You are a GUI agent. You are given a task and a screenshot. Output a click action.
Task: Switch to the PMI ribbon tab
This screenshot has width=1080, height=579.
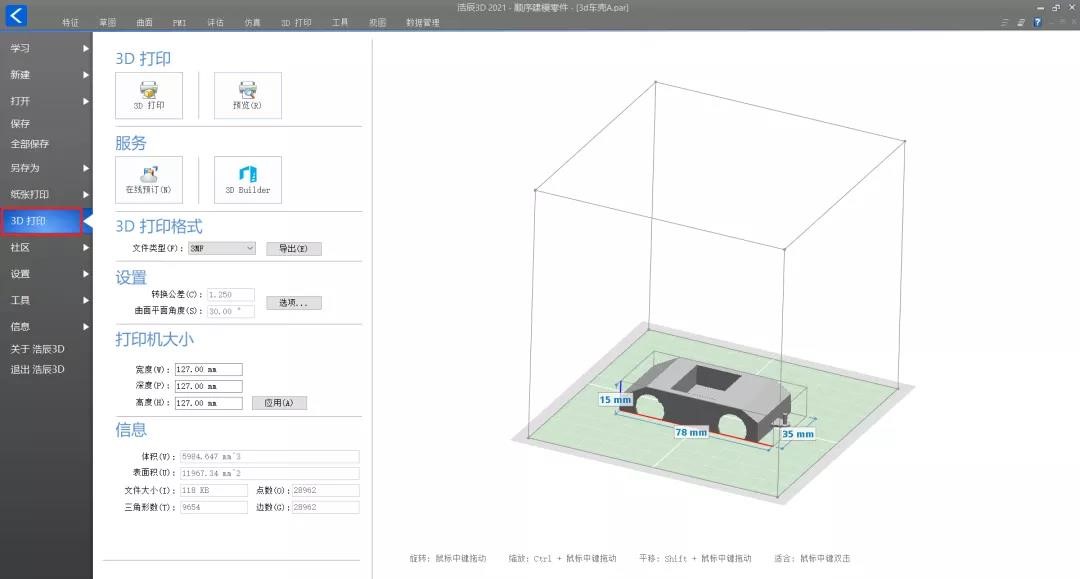point(180,23)
